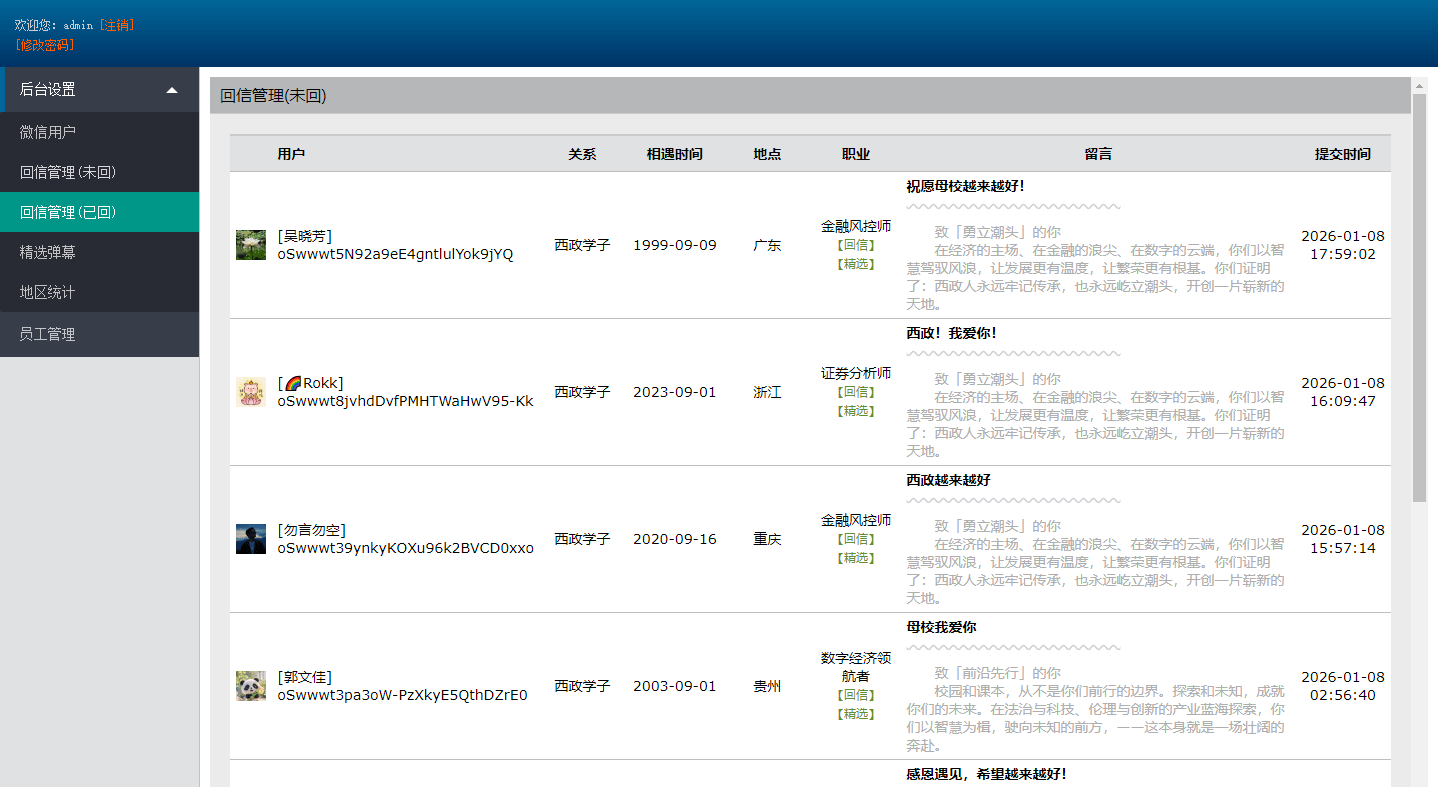The height and width of the screenshot is (787, 1438).
Task: Go to 地区统计 page
Action: coord(48,292)
